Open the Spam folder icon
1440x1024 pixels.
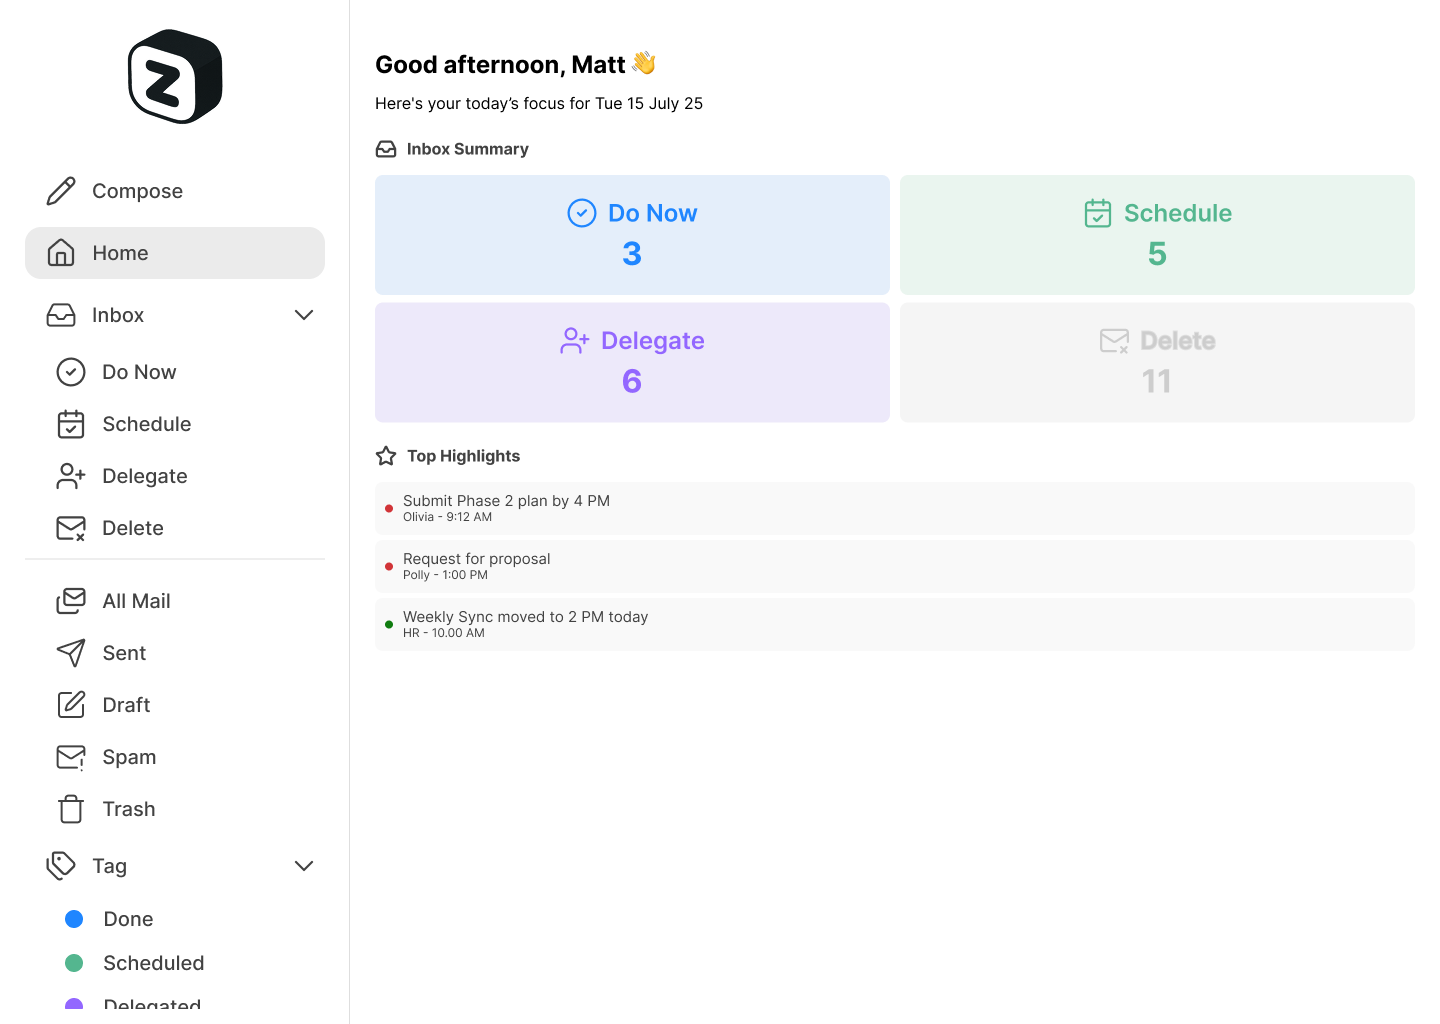click(71, 757)
